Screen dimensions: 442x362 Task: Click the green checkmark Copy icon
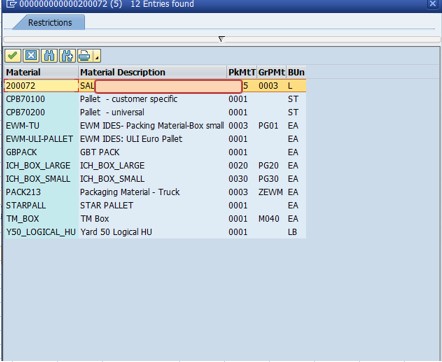(x=13, y=56)
